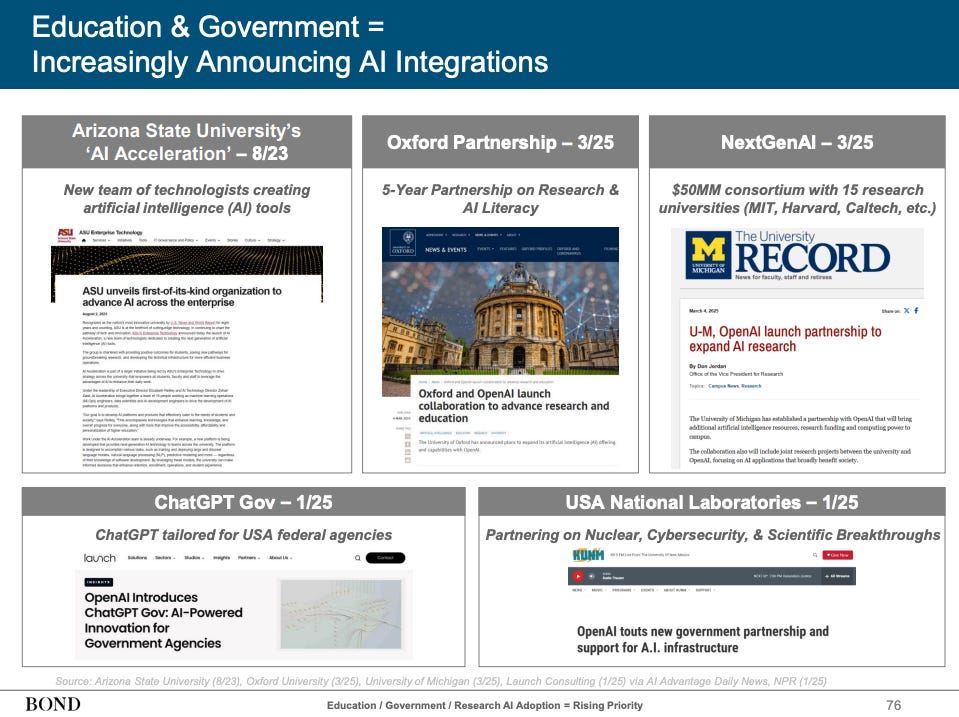
Task: Open About dropdown on Oxford top bar
Action: click(513, 235)
